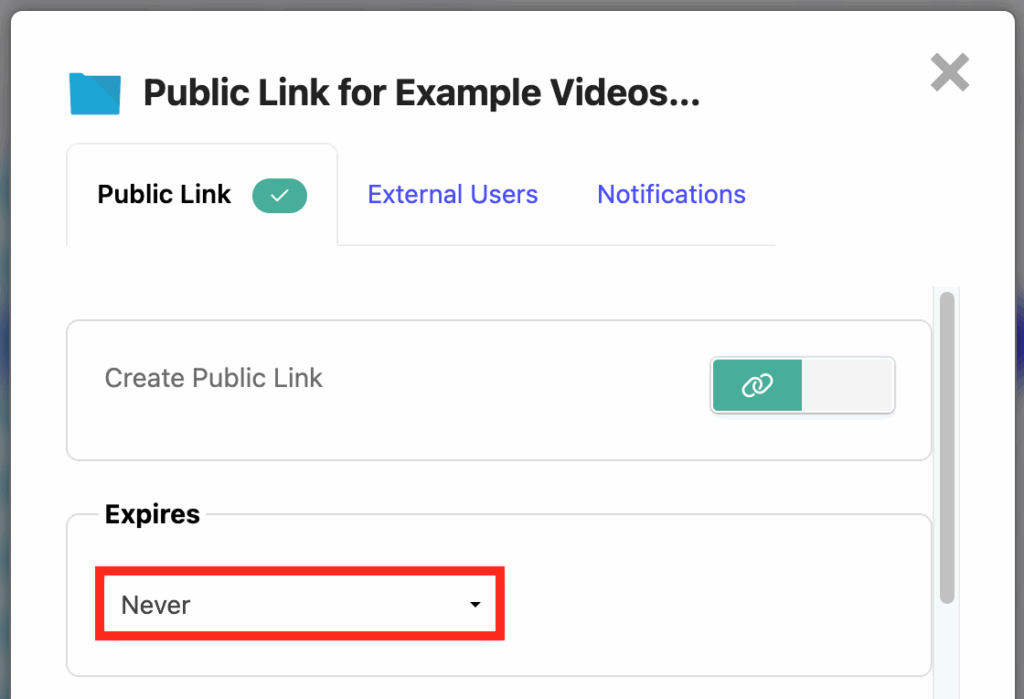Switch to the External Users tab
Screen dimensions: 1024x699
452,194
